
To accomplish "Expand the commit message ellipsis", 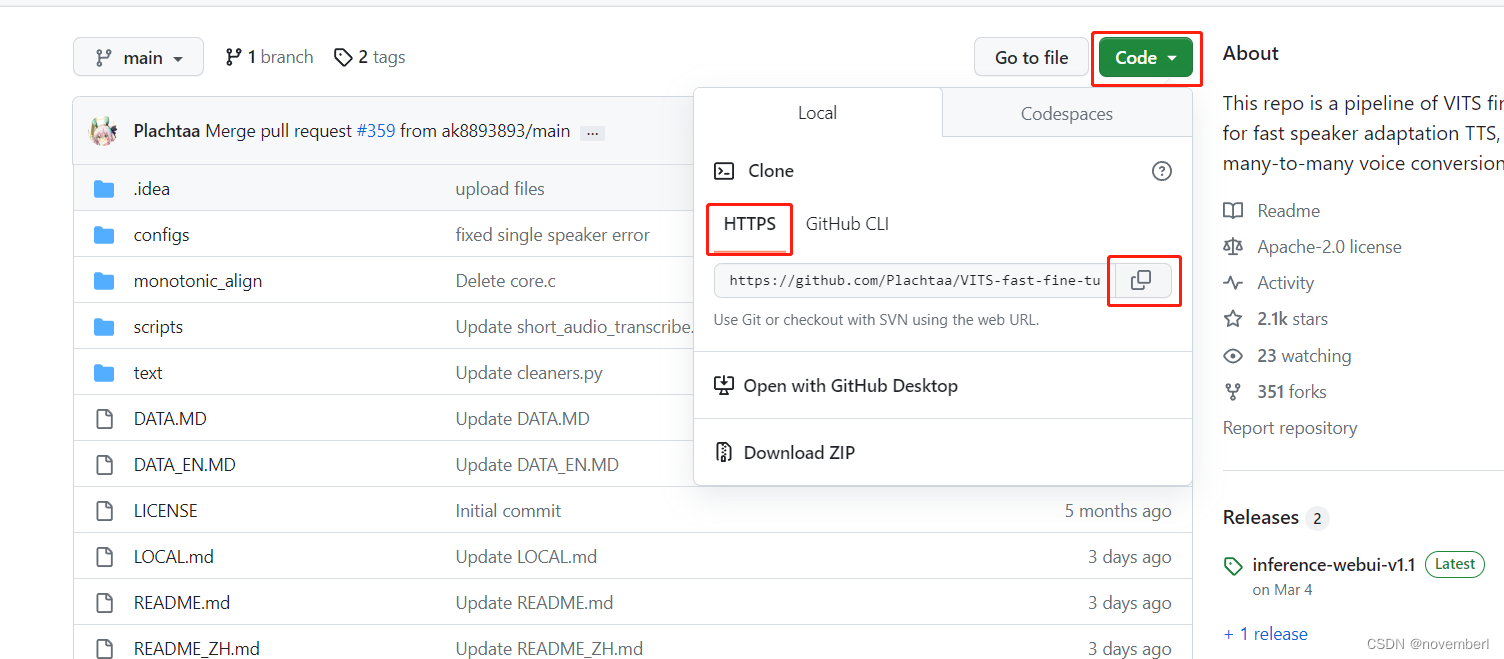I will pyautogui.click(x=592, y=132).
